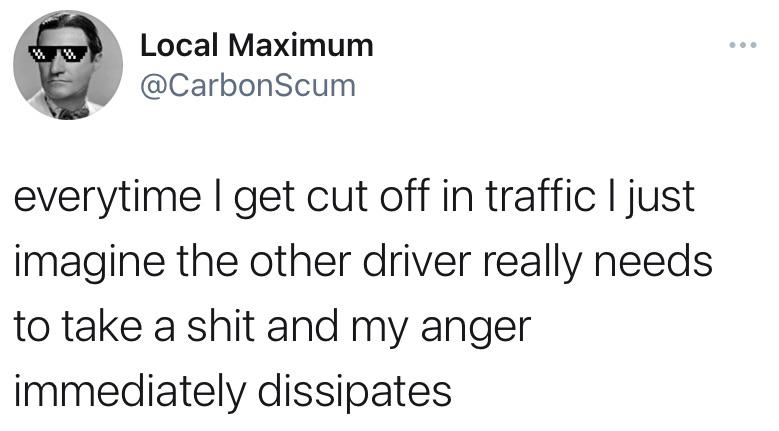Open Local Maximum's profile picture
This screenshot has width=779, height=431.
click(68, 65)
